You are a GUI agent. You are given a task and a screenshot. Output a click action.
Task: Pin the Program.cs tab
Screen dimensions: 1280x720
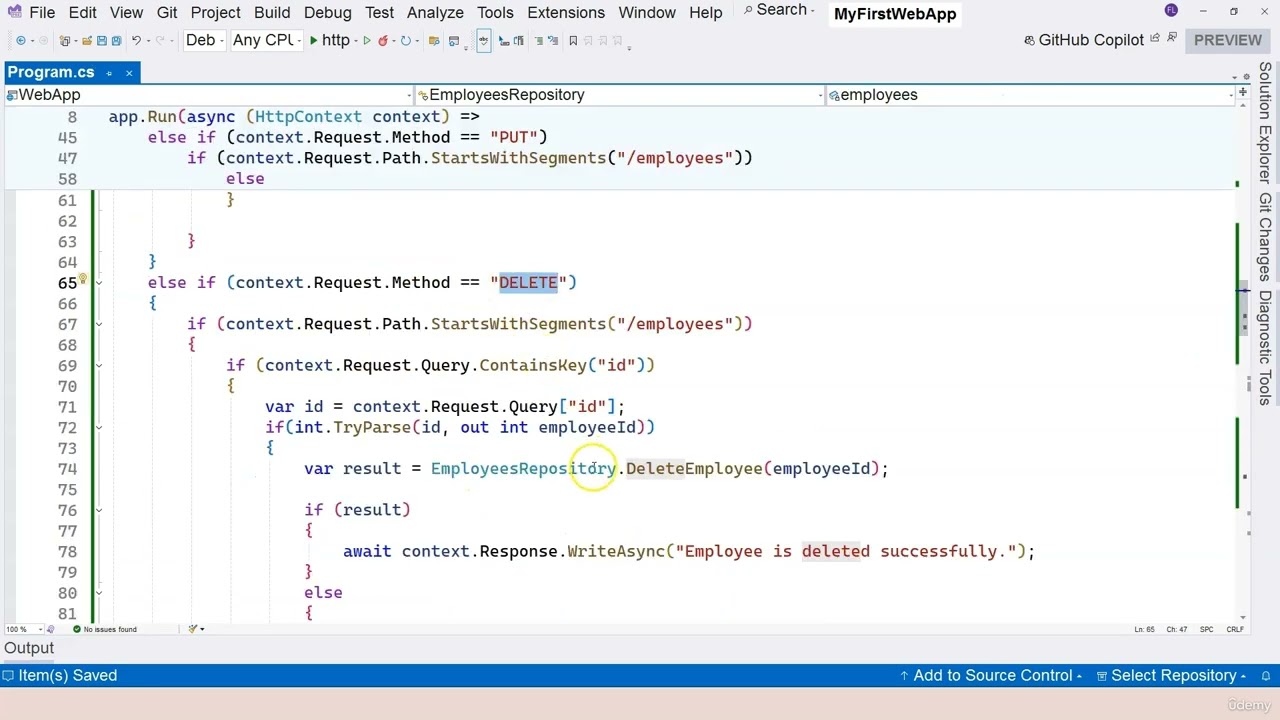108,72
